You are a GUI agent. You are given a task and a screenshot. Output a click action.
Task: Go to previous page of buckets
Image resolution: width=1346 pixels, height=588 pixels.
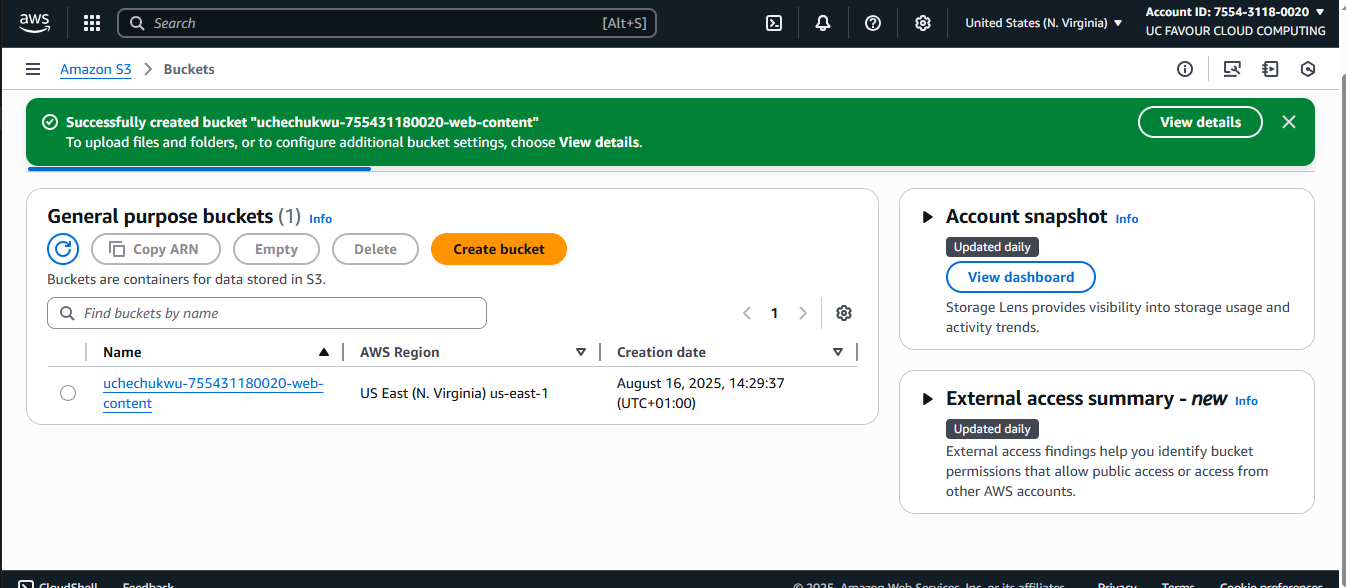point(747,313)
